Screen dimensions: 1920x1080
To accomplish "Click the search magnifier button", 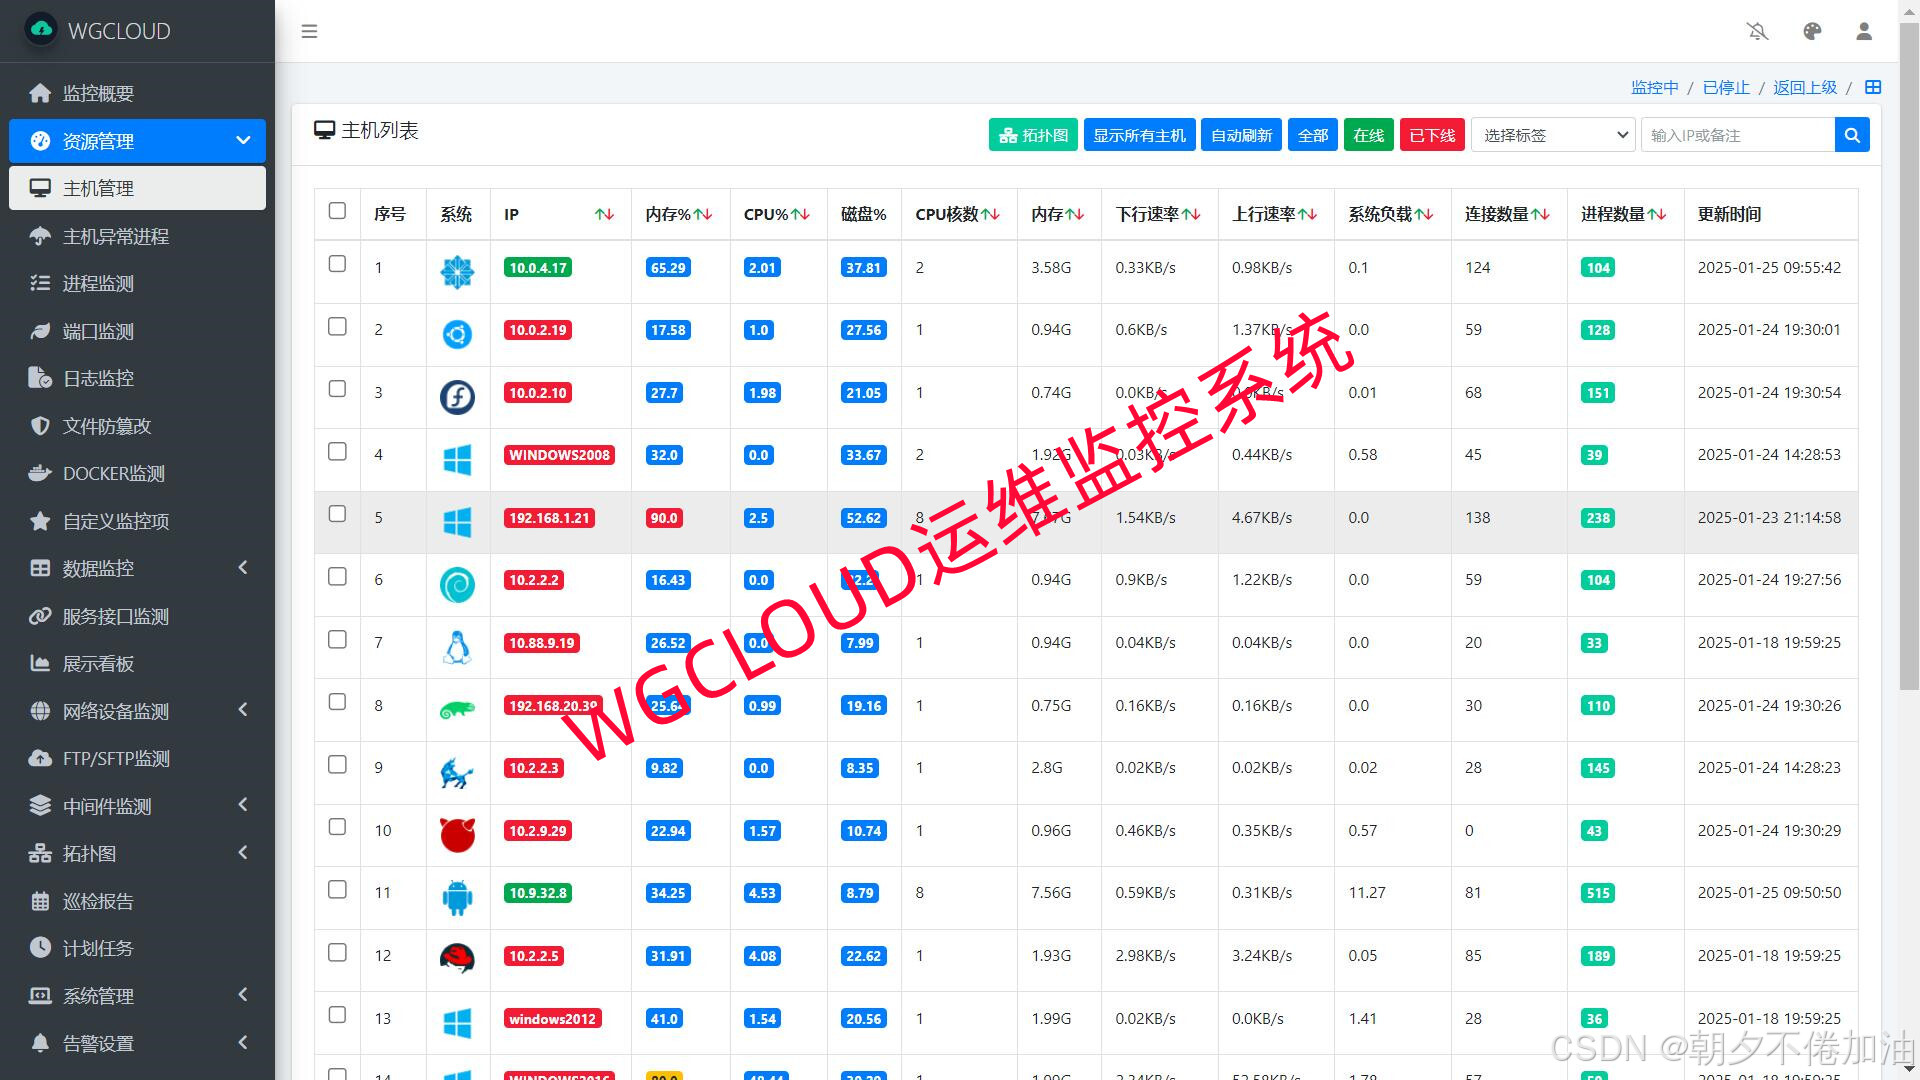I will tap(1852, 135).
